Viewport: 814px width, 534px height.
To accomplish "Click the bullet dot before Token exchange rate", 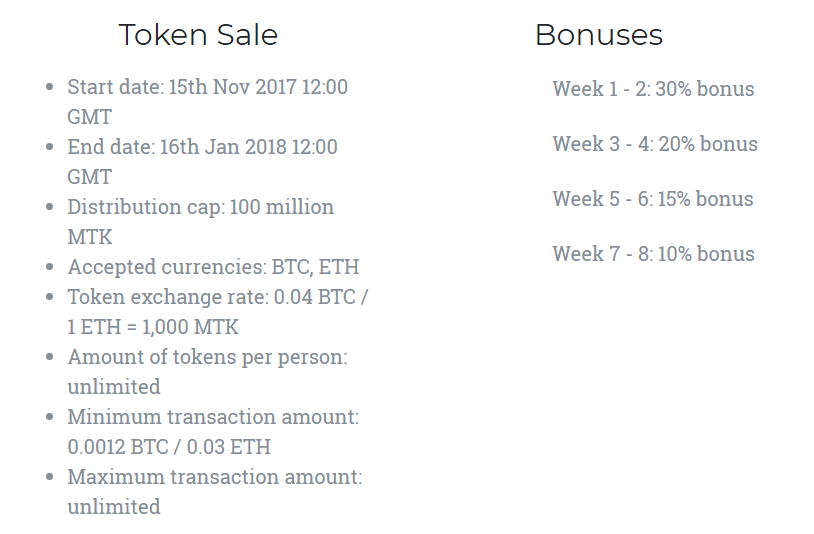I will pos(50,297).
